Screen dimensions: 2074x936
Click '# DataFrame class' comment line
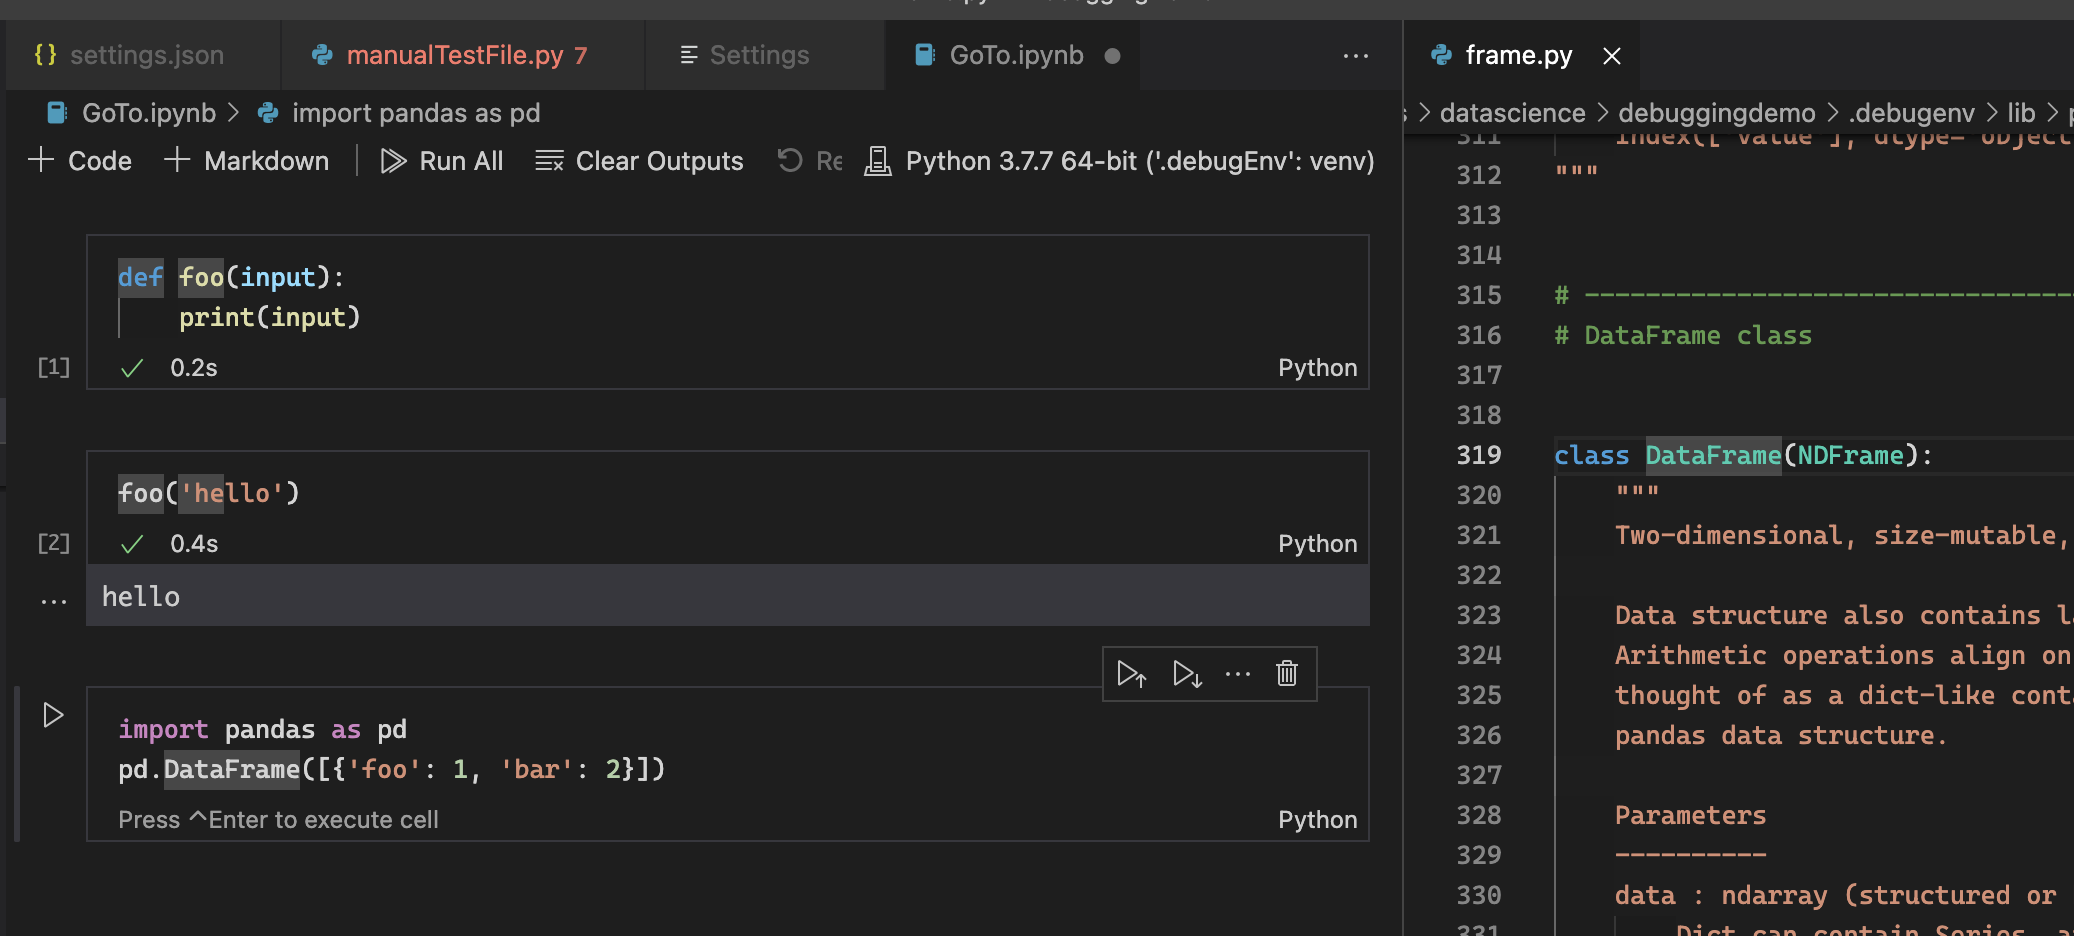click(1683, 335)
